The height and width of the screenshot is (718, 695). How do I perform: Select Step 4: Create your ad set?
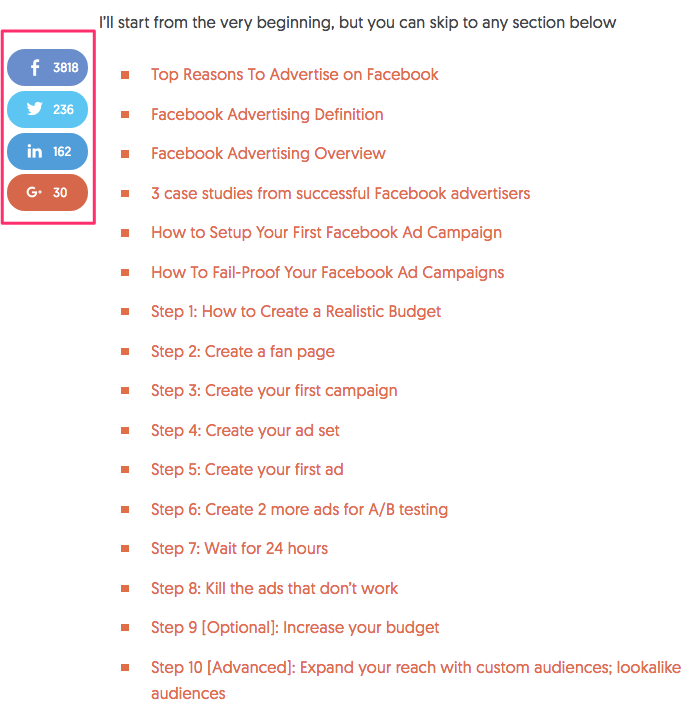tap(245, 430)
